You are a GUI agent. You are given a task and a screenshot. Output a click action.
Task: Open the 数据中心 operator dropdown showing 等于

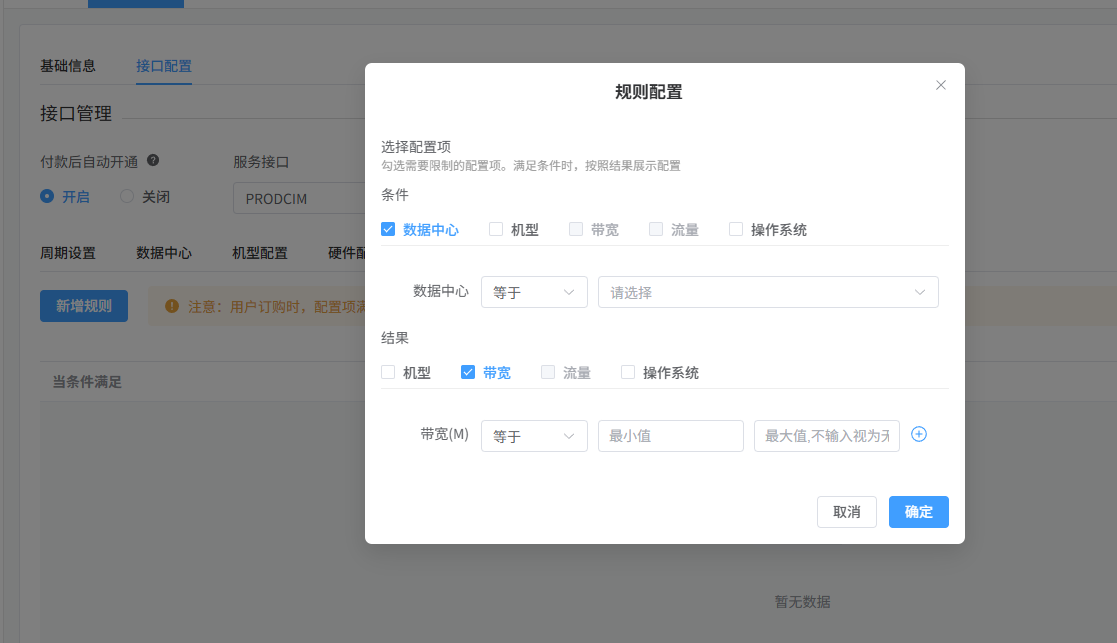click(534, 292)
